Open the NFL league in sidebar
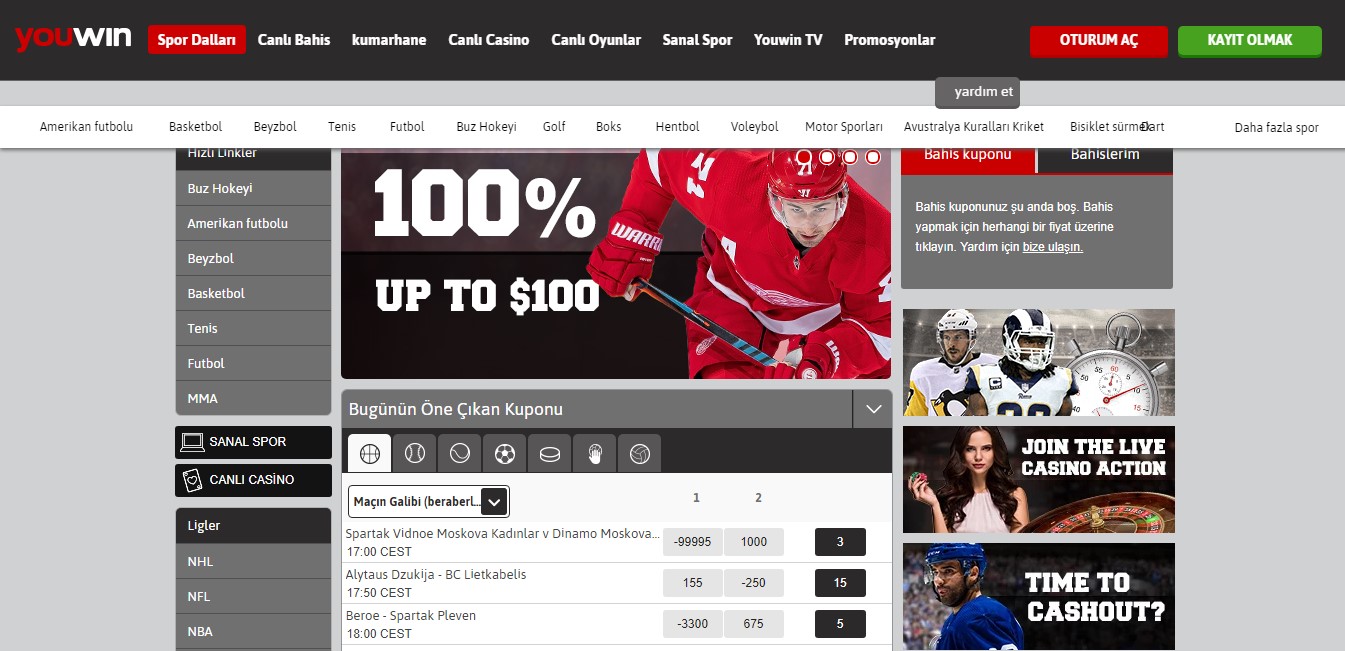 (253, 596)
